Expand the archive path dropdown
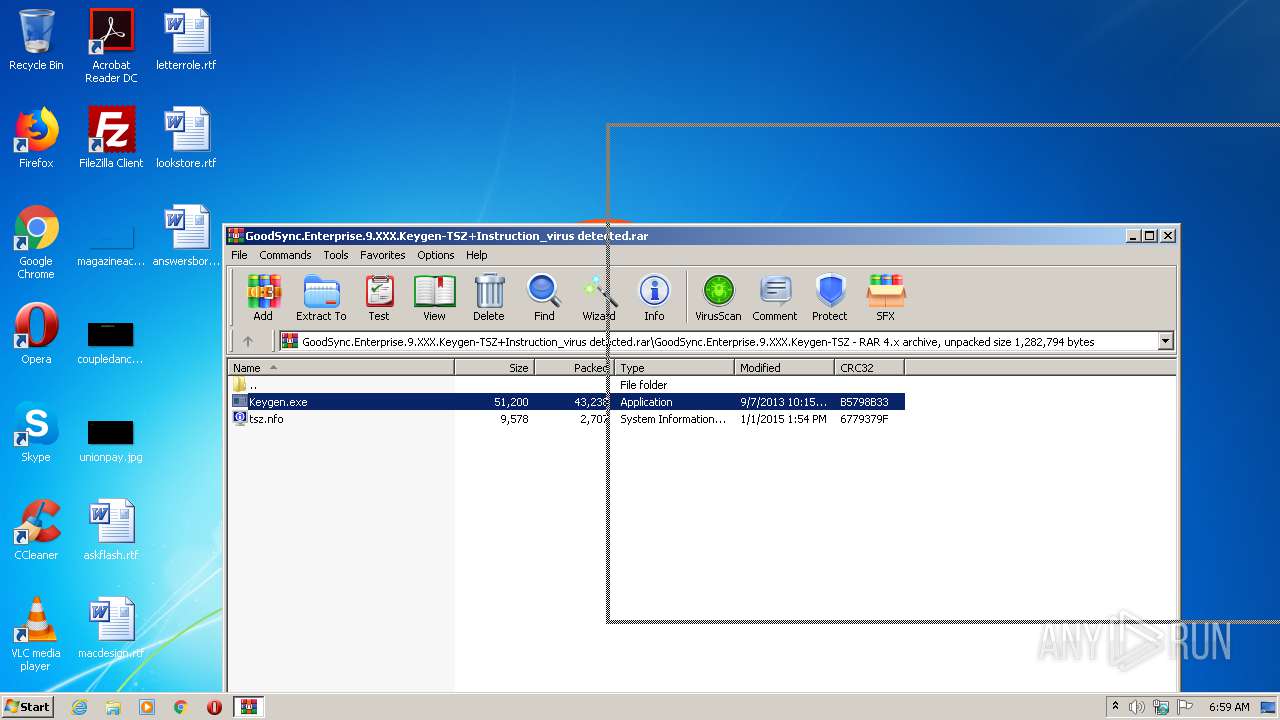The width and height of the screenshot is (1280, 720). [1165, 342]
